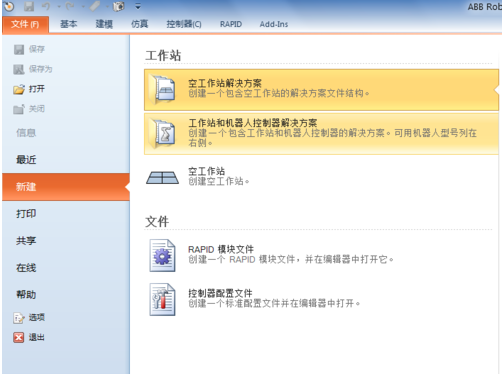Click the 工作站和机器人控制器解决方案 robot folder icon
The image size is (503, 376).
pos(163,133)
